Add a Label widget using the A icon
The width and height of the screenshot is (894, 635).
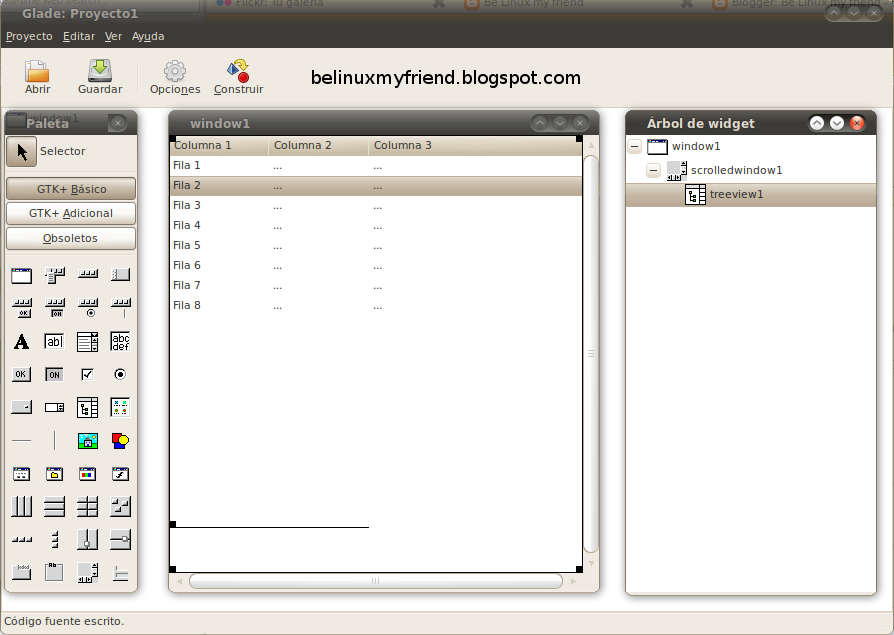click(21, 341)
